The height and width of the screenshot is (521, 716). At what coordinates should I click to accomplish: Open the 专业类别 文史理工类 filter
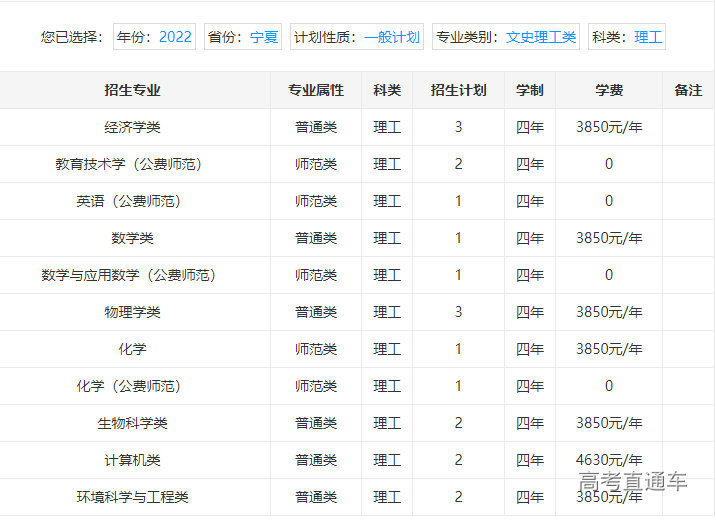point(506,37)
